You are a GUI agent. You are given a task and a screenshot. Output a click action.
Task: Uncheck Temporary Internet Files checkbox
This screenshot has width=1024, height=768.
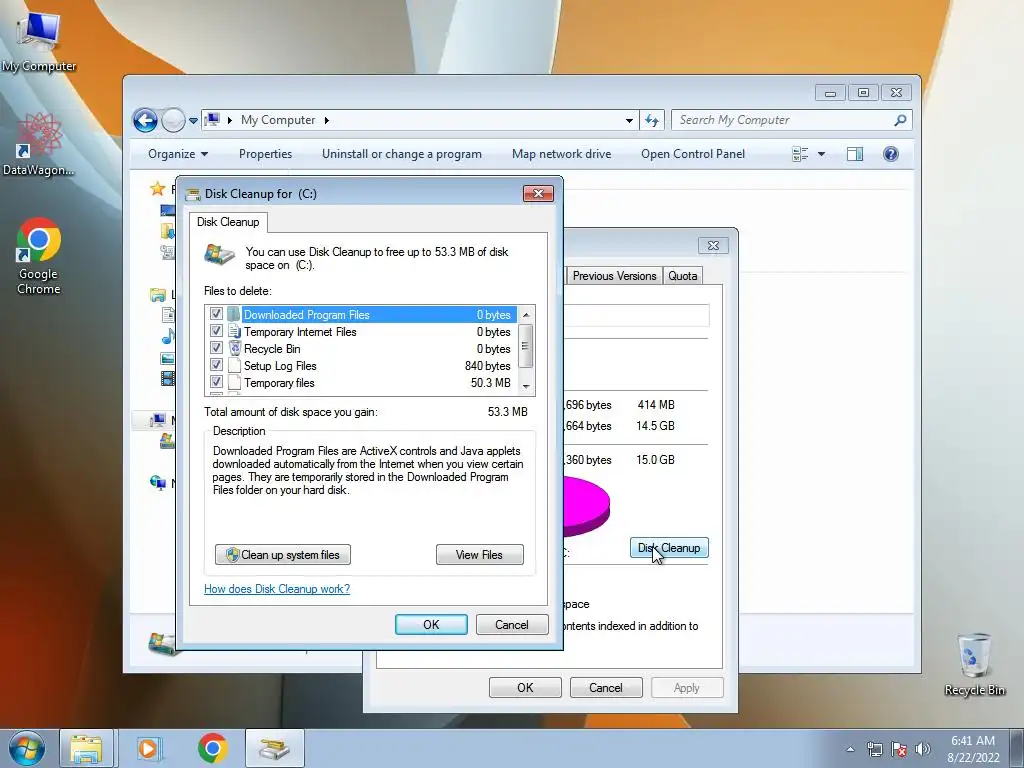point(216,331)
